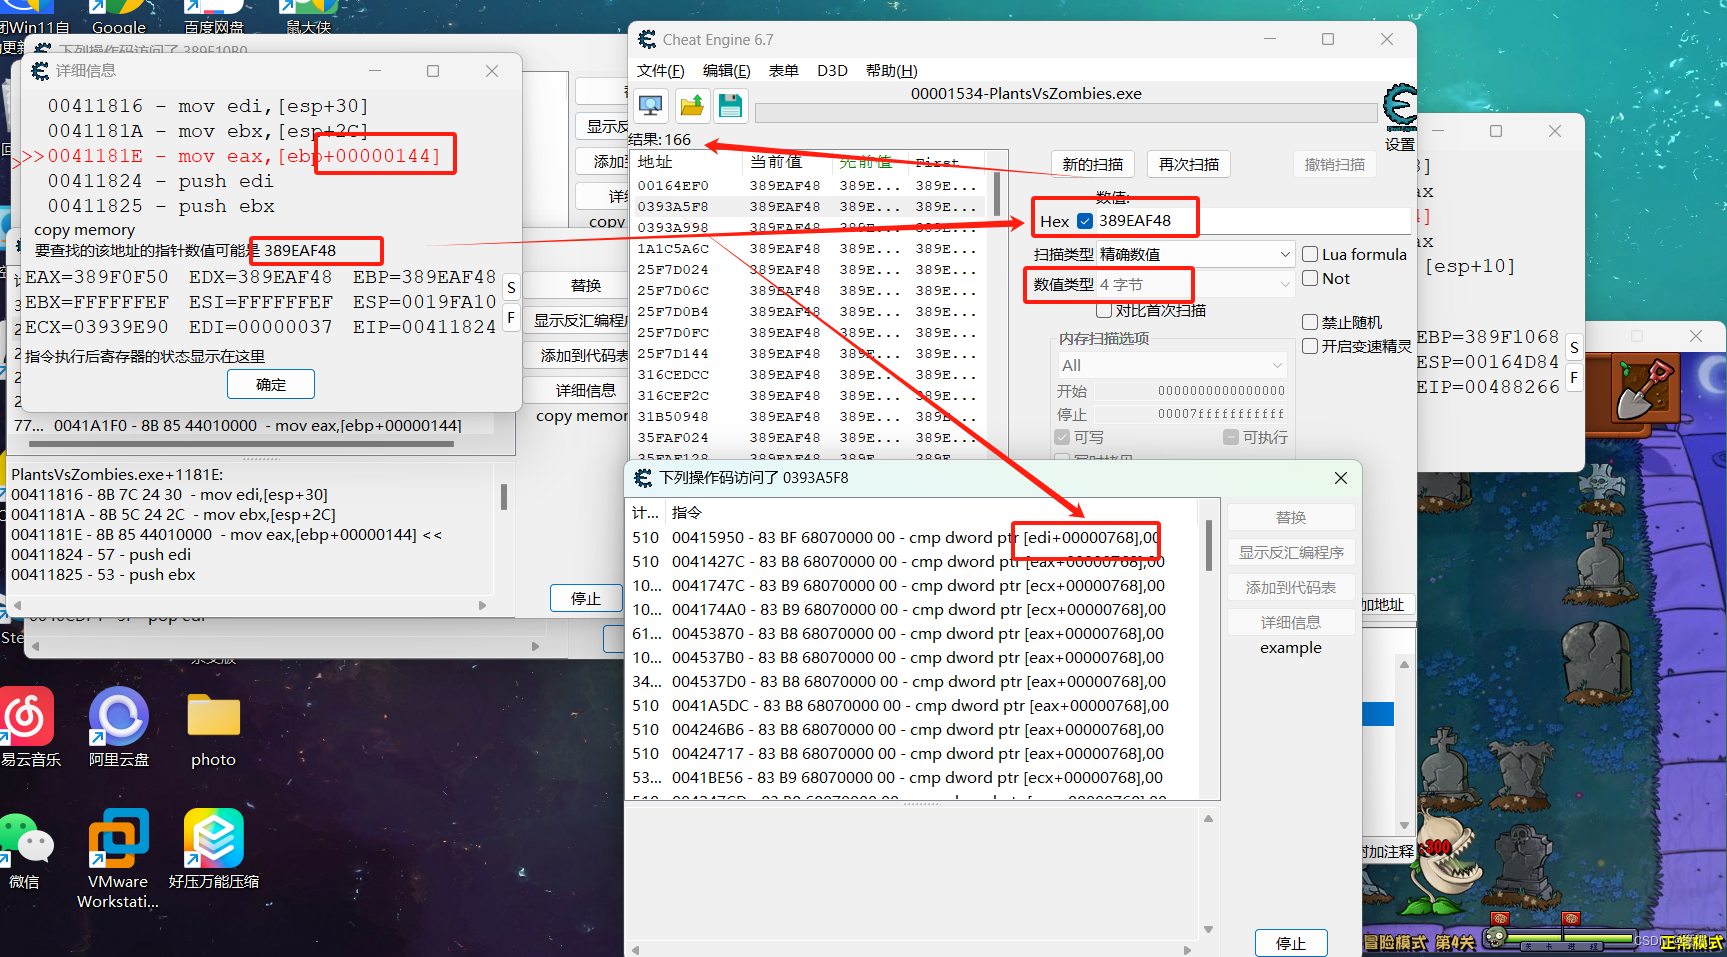Toggle the 可写 checkbox
This screenshot has height=957, width=1727.
click(1062, 437)
